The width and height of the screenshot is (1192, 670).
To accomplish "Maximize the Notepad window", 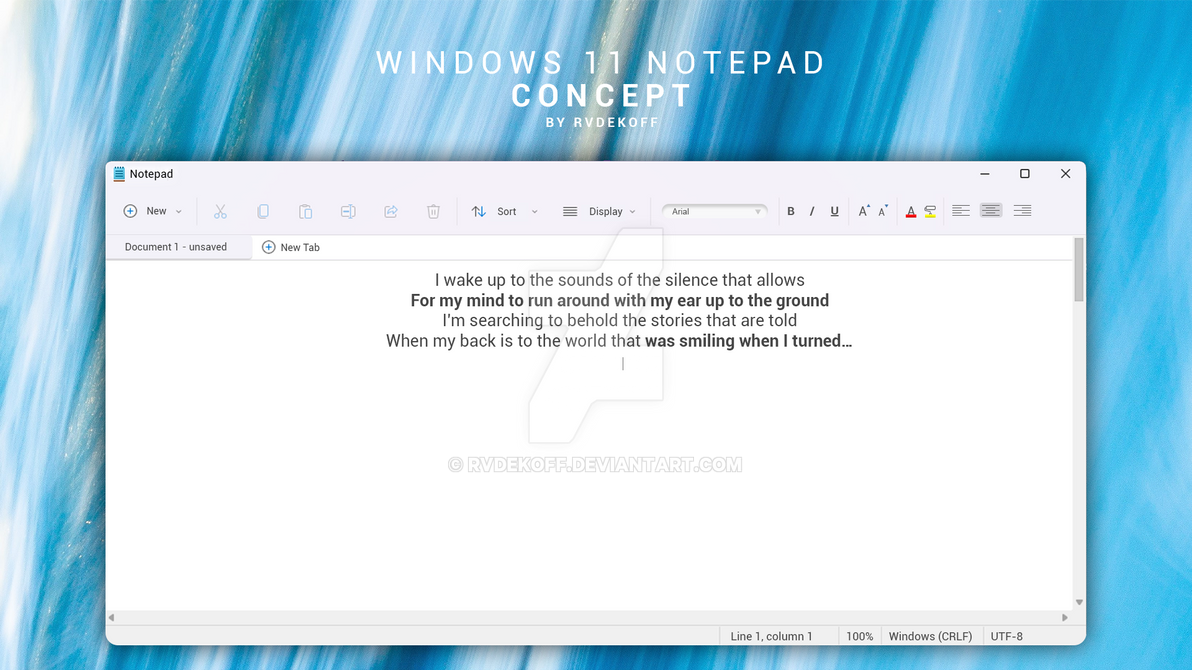I will (1025, 174).
